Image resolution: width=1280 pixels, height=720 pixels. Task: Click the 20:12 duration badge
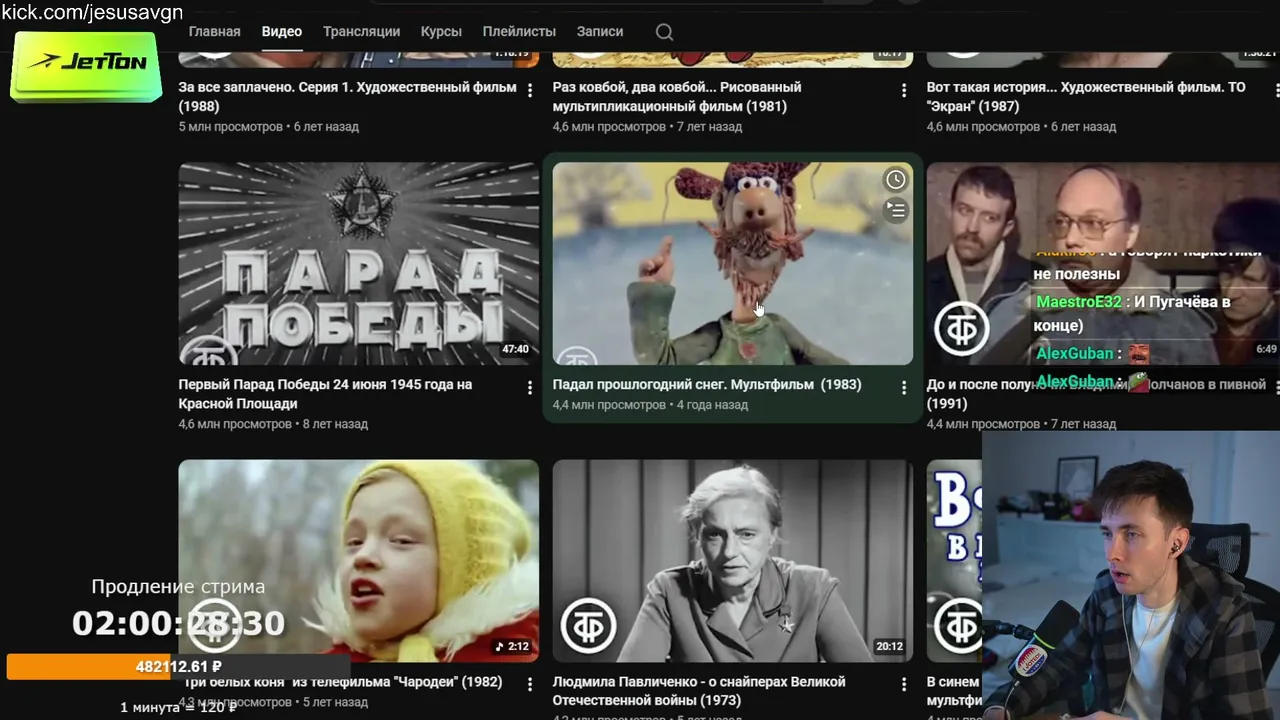click(889, 646)
